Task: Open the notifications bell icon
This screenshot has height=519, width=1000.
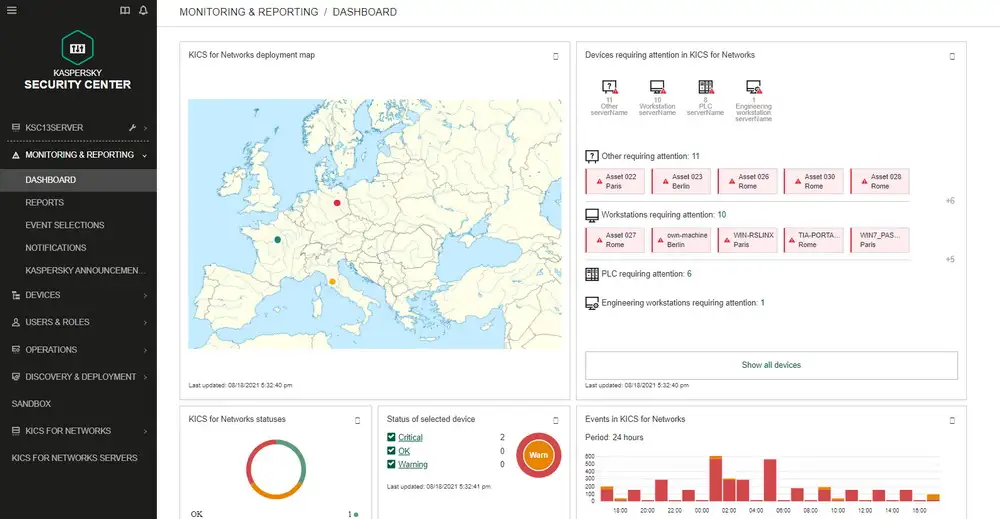Action: (x=142, y=11)
